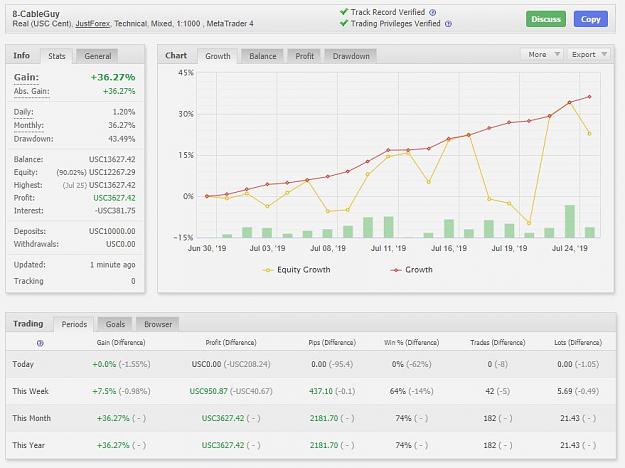Switch to the Stats tab
Image resolution: width=625 pixels, height=468 pixels.
pos(57,56)
